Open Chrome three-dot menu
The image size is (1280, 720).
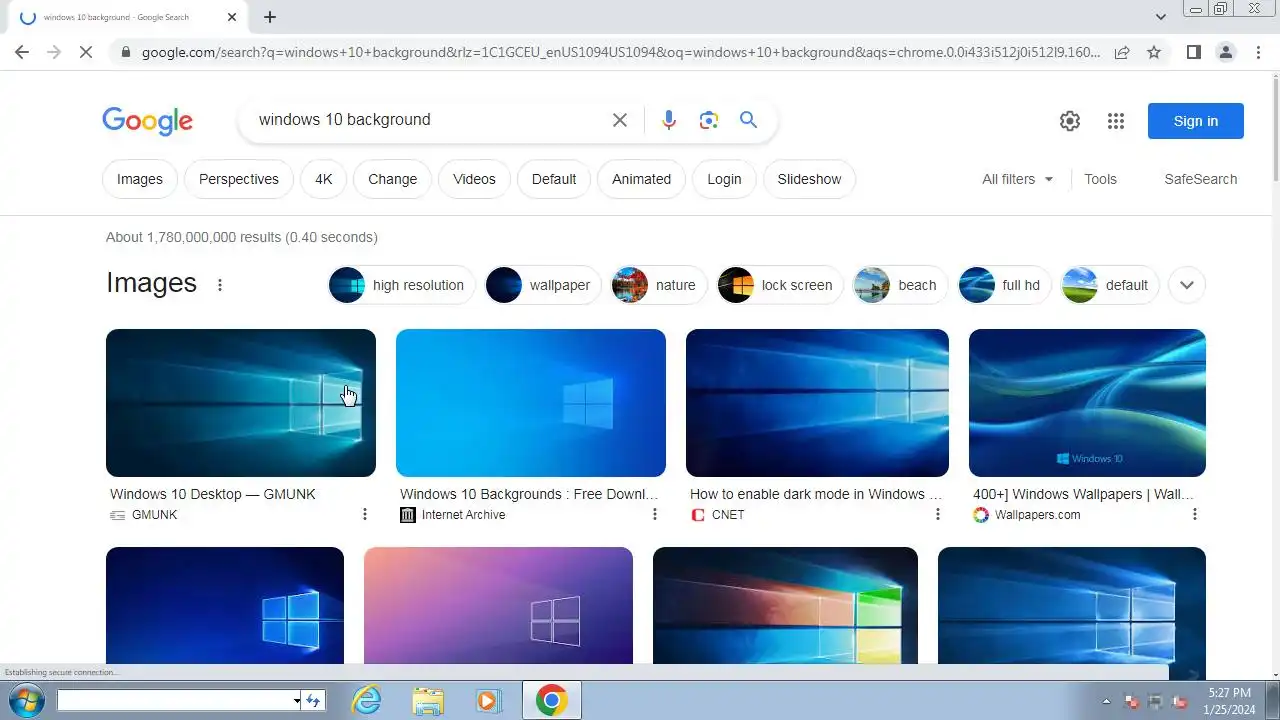coord(1258,52)
